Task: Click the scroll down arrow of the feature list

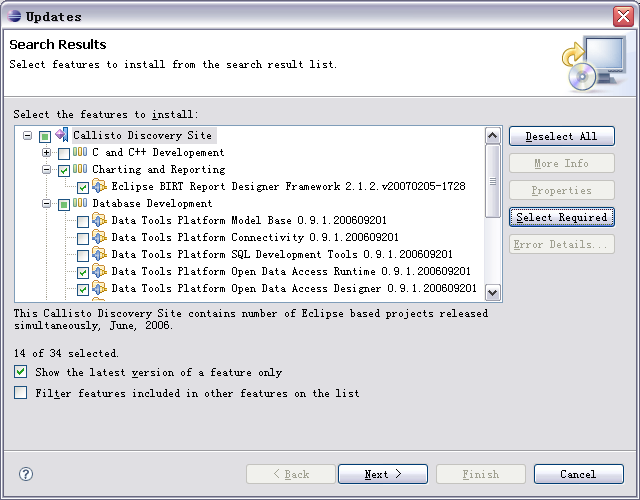Action: click(493, 293)
